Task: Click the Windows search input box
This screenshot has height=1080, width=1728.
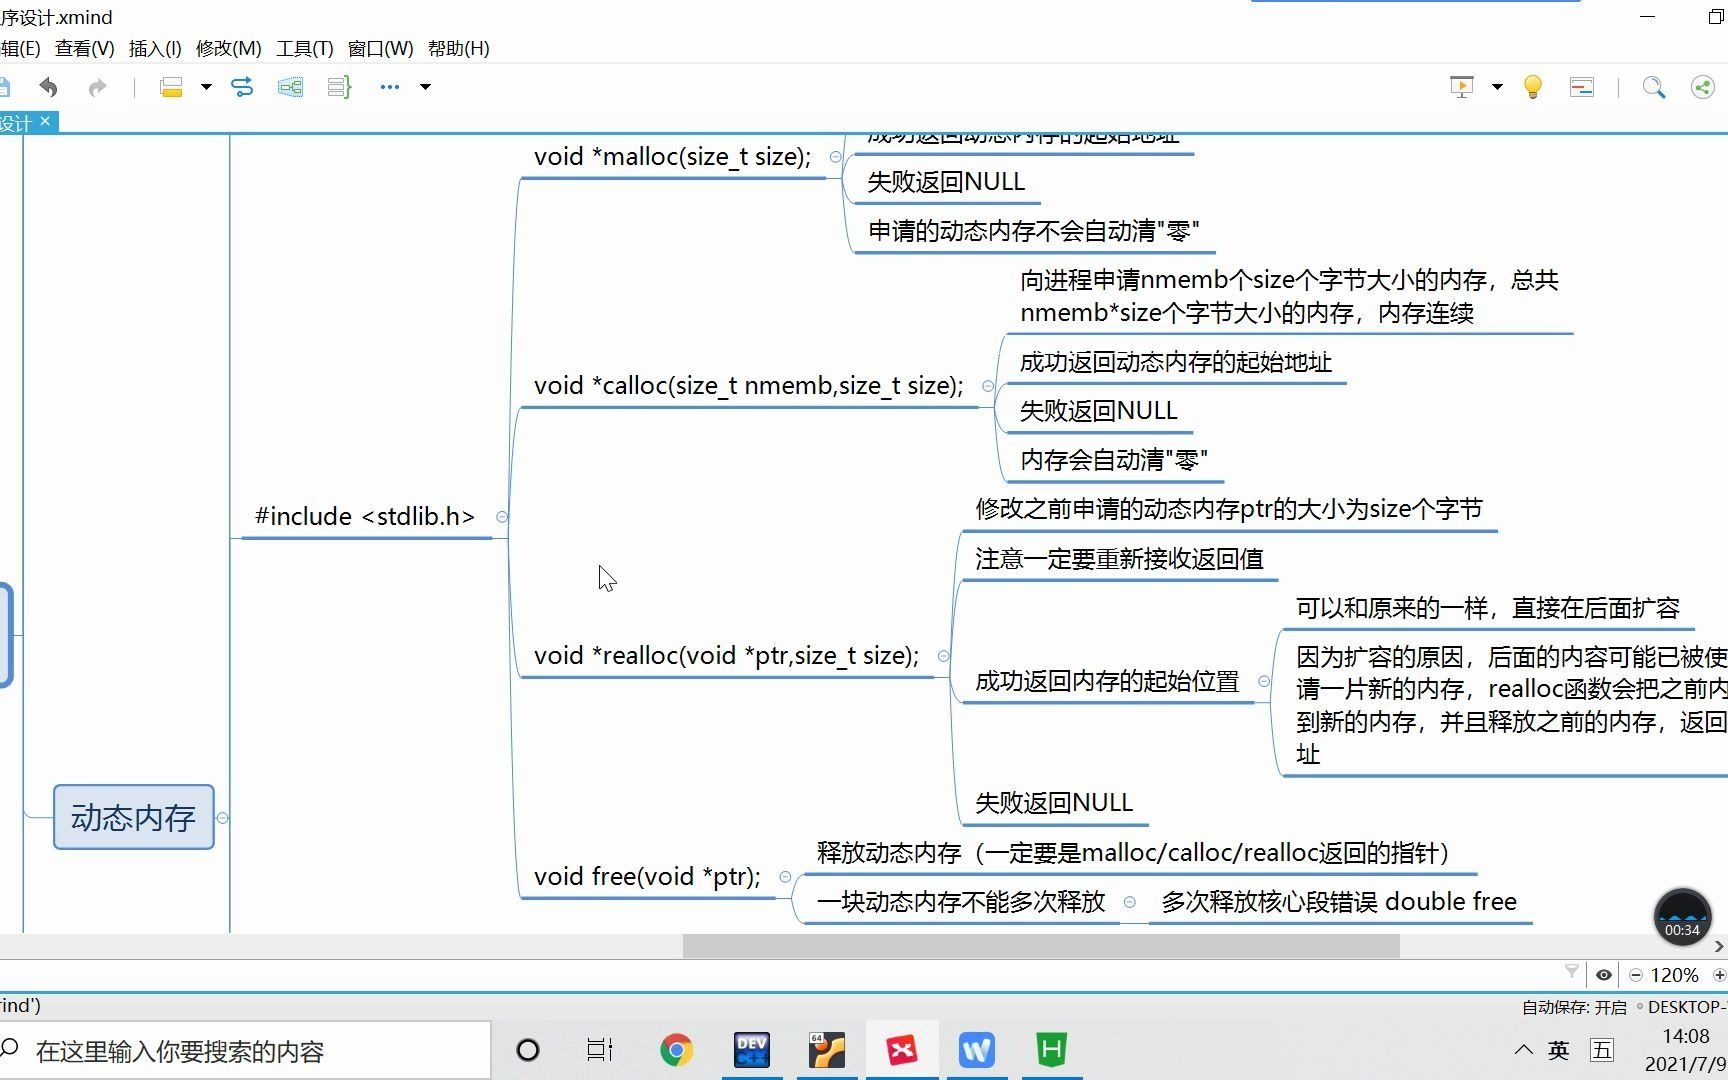Action: point(245,1050)
